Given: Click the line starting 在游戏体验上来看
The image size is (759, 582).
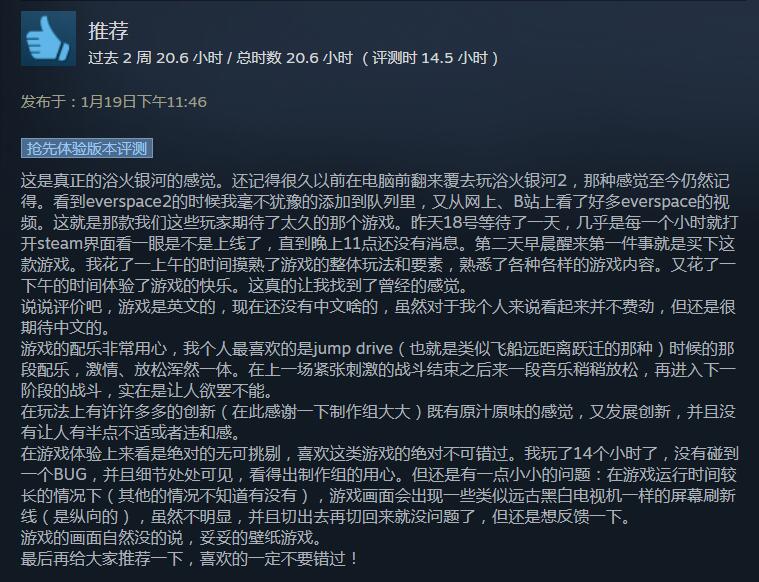Looking at the screenshot, I should [380, 454].
